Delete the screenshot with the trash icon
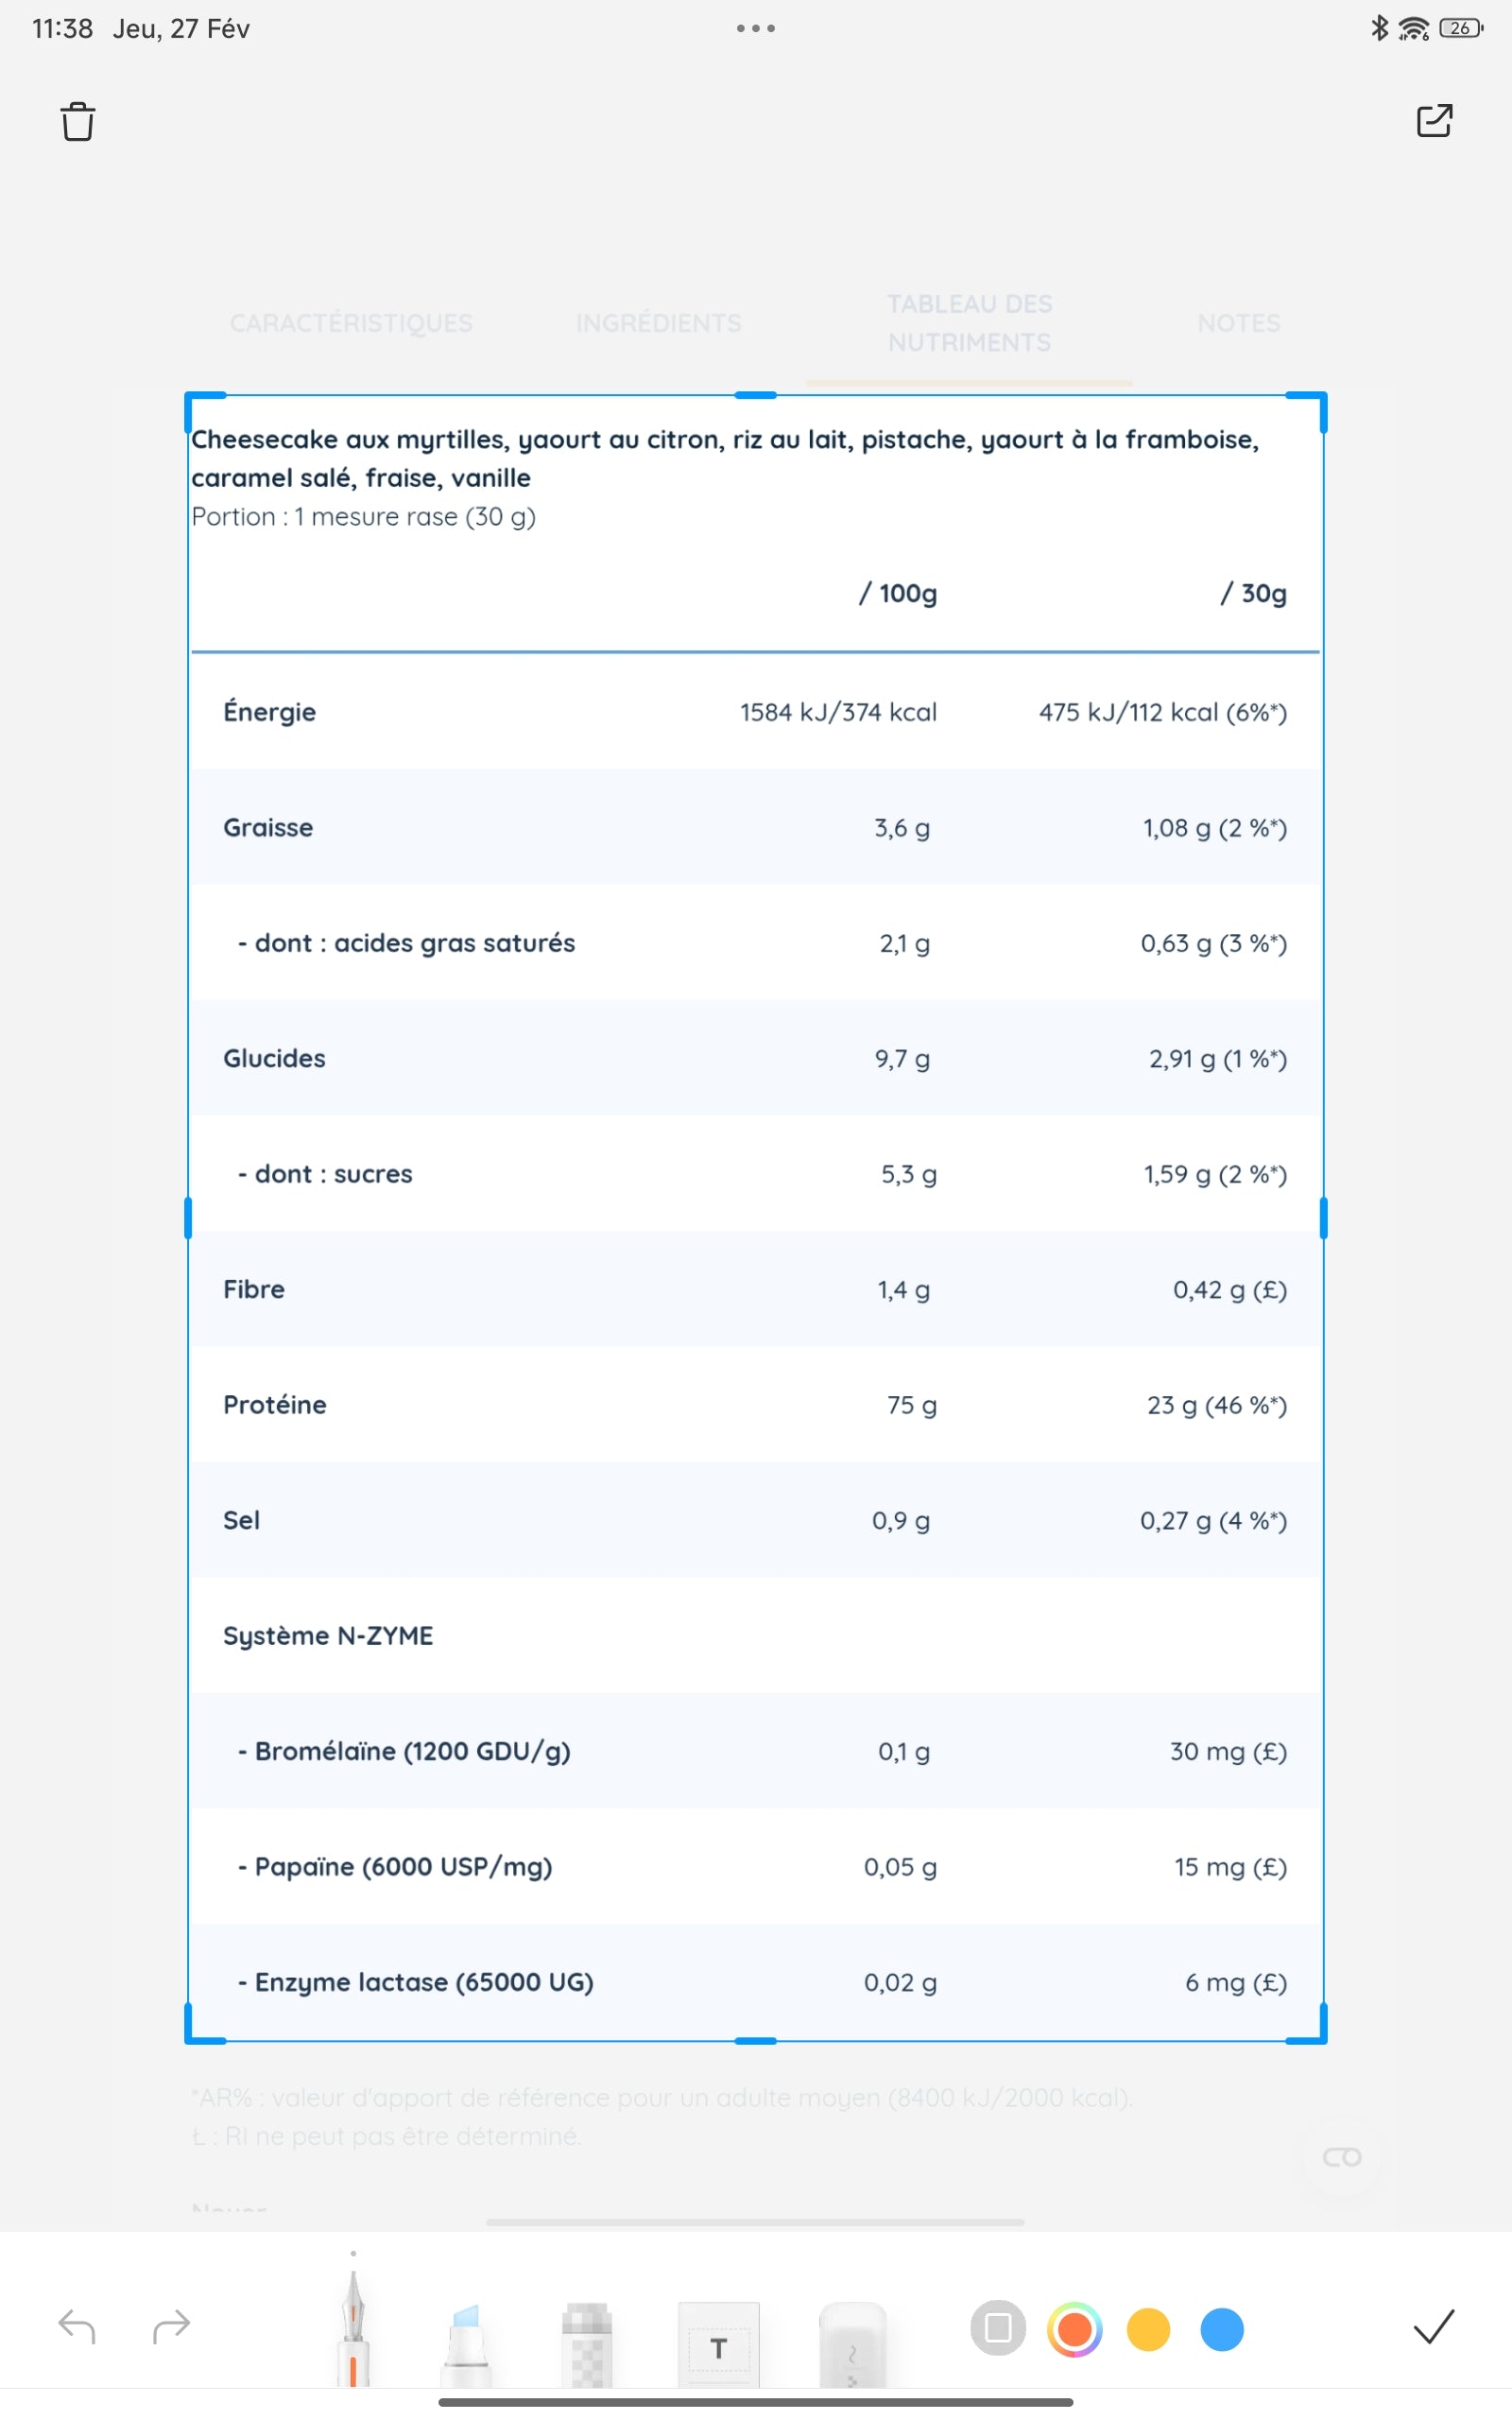 coord(77,121)
